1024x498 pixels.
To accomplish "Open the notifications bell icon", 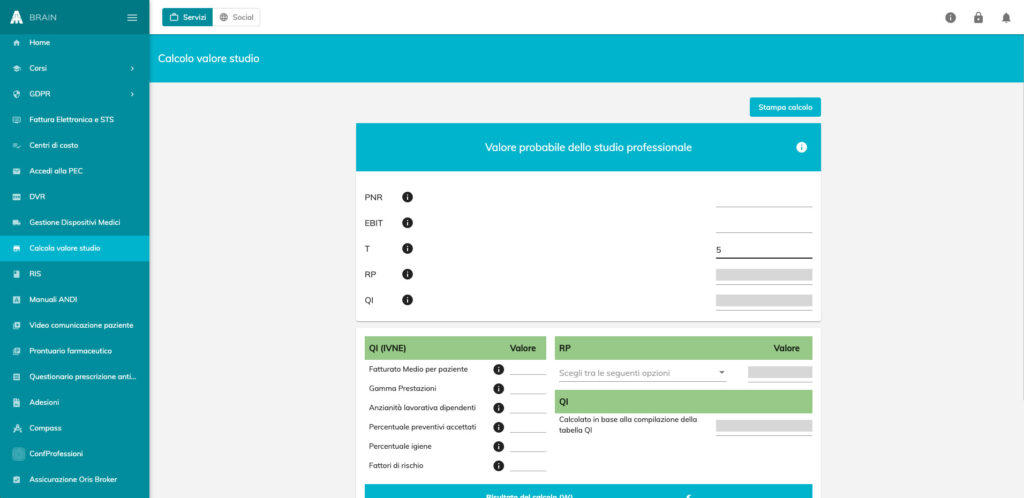I will click(1006, 17).
